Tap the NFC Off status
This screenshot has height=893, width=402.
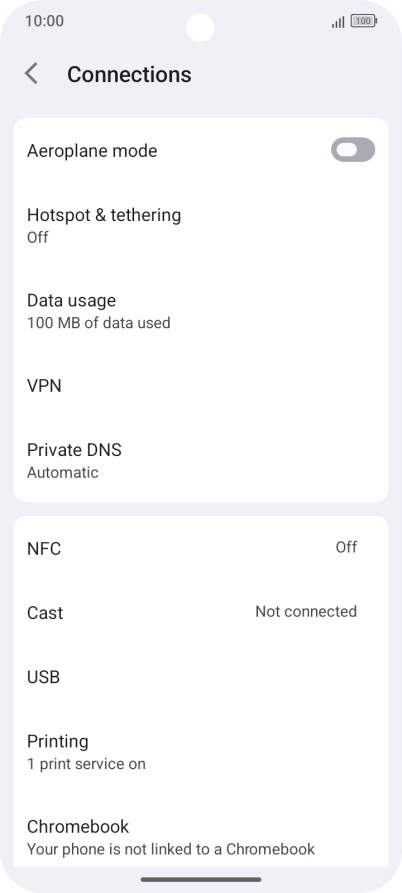(x=346, y=547)
